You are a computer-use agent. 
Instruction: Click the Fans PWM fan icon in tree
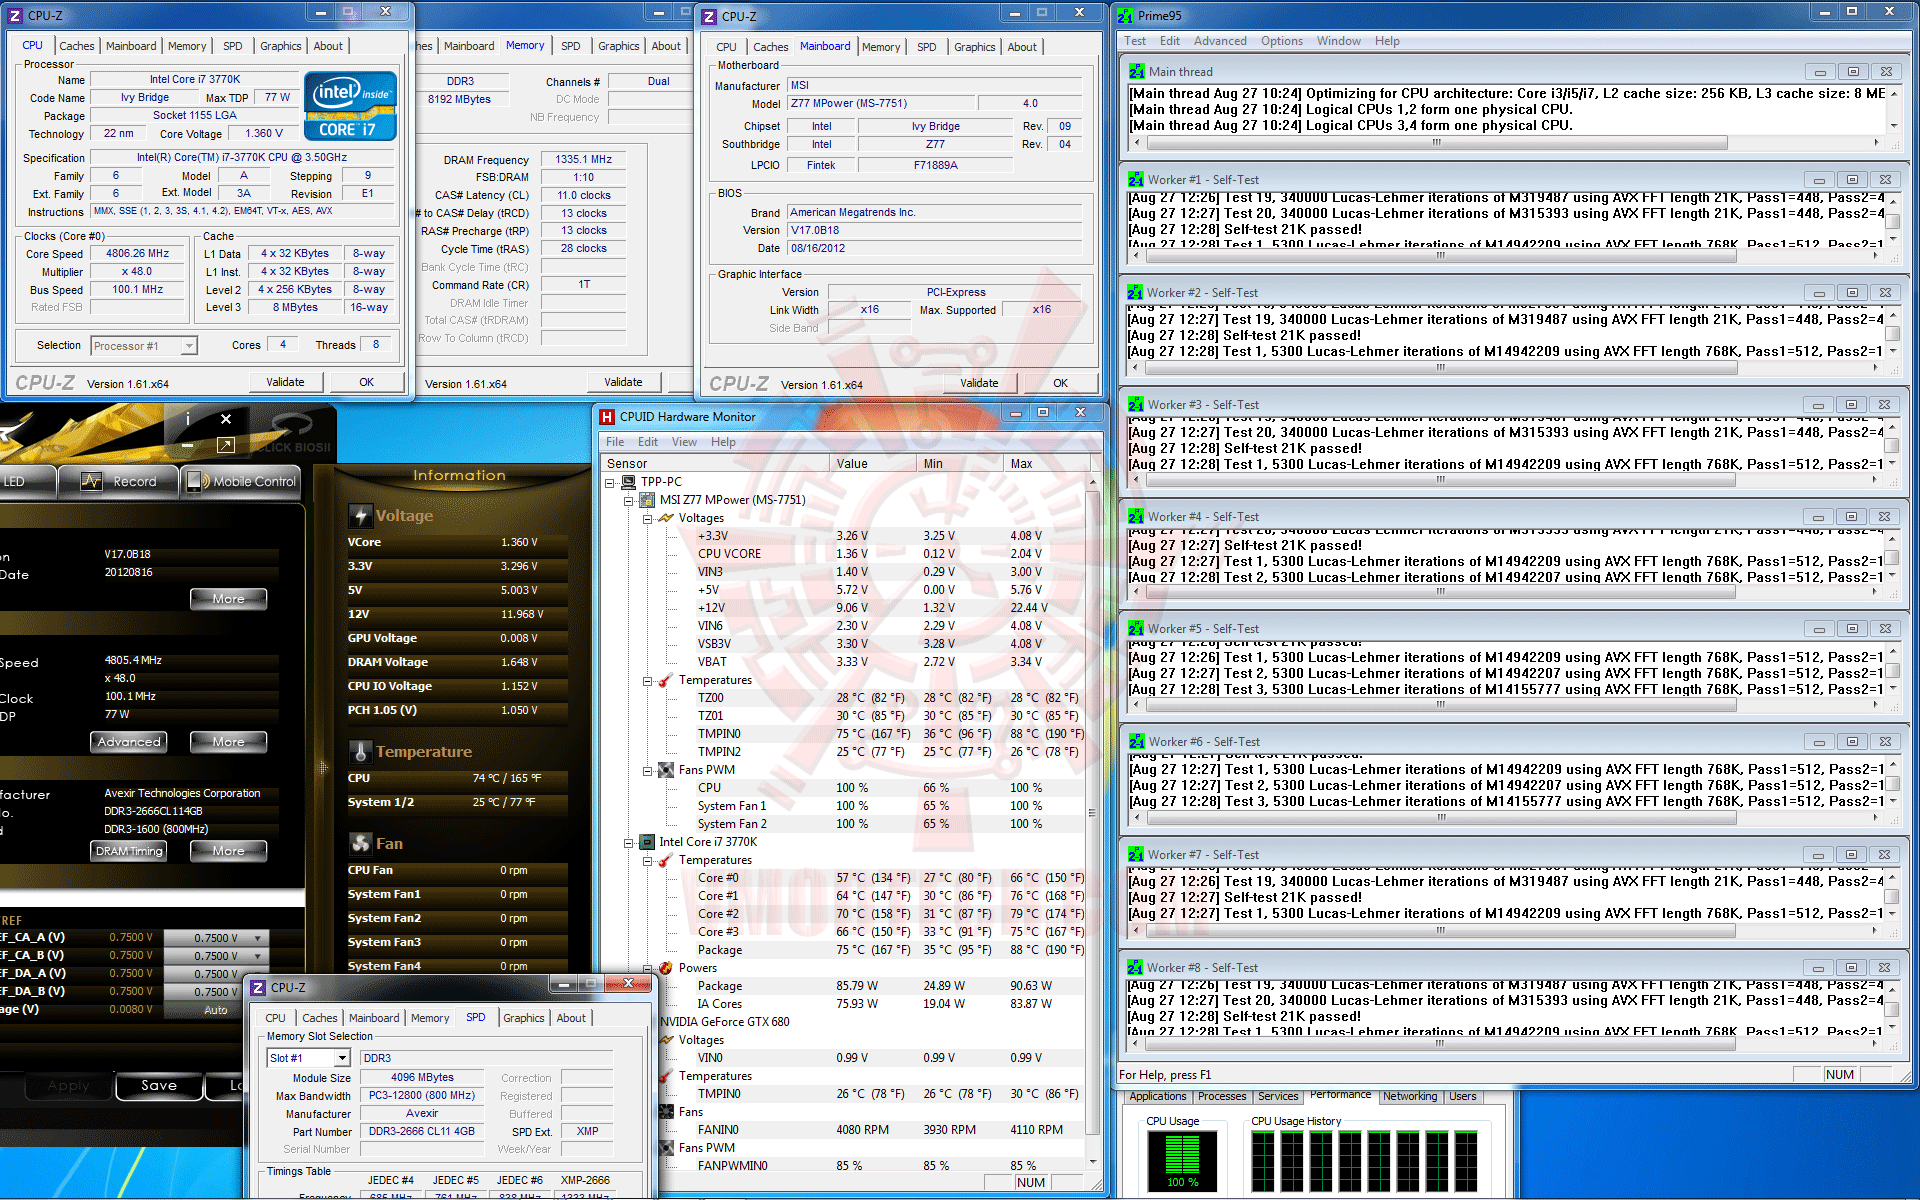click(x=665, y=769)
